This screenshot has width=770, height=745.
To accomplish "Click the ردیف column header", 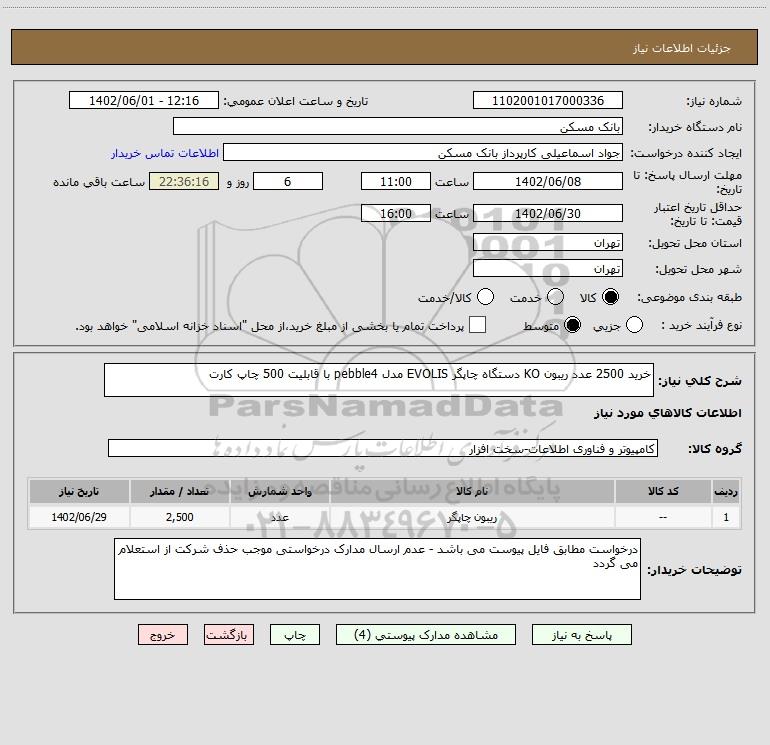I will 726,492.
